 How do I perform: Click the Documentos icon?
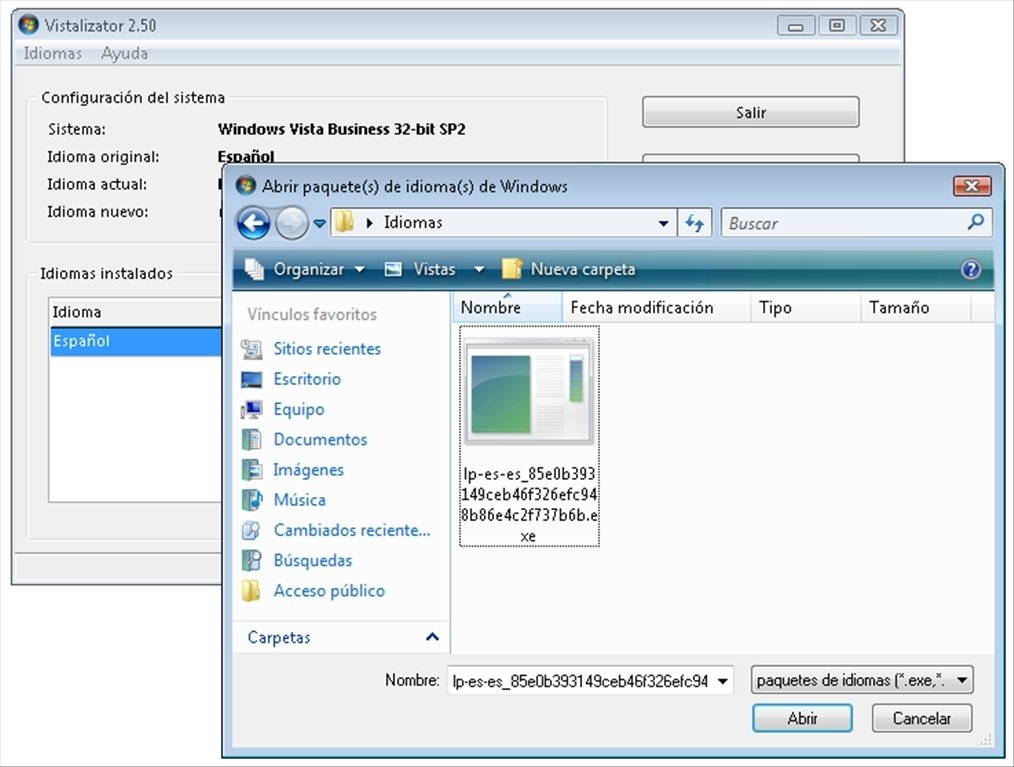(252, 440)
